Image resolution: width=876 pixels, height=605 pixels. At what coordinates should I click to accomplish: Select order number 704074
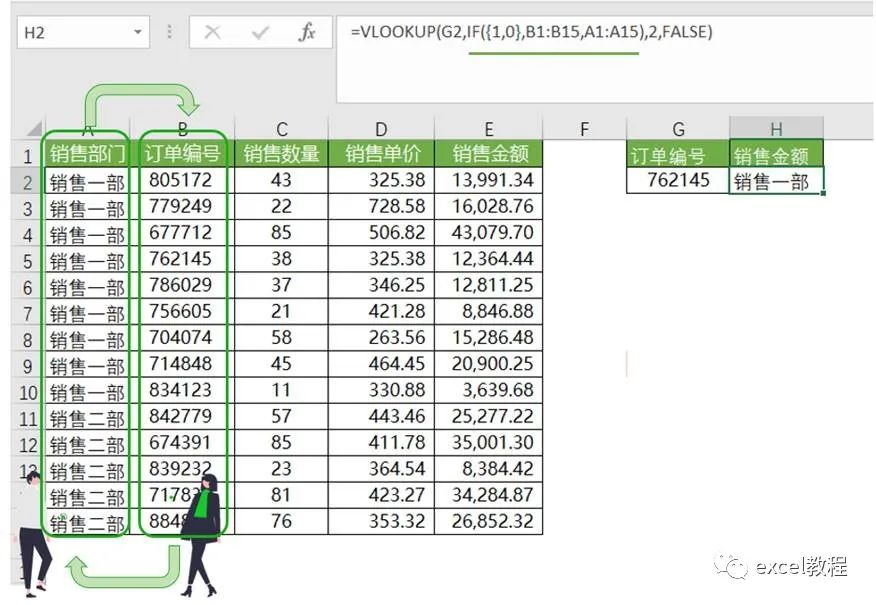(x=182, y=337)
